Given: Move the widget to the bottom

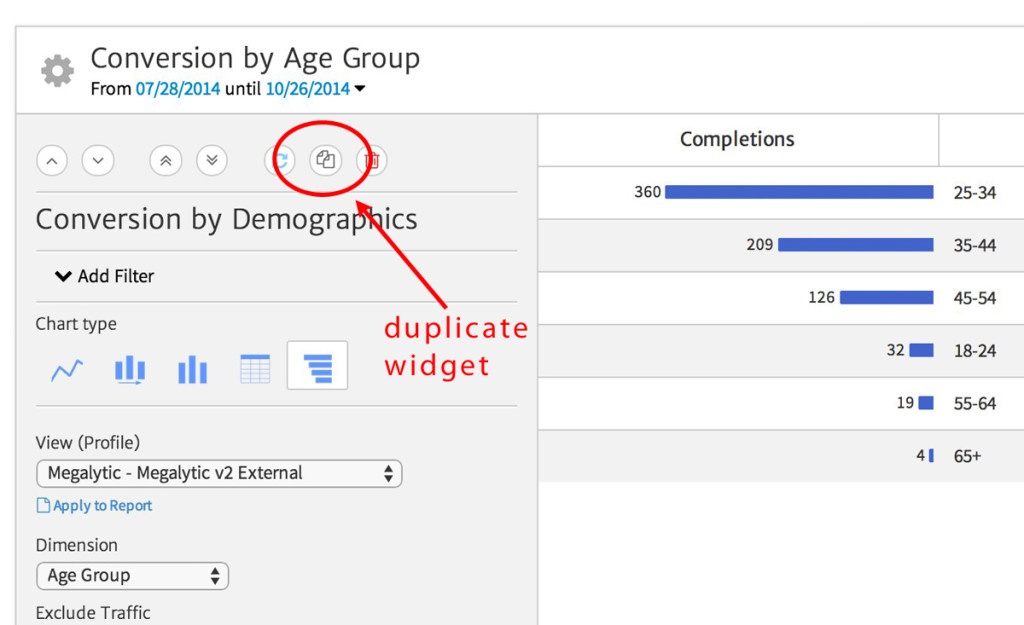Looking at the screenshot, I should click(212, 160).
